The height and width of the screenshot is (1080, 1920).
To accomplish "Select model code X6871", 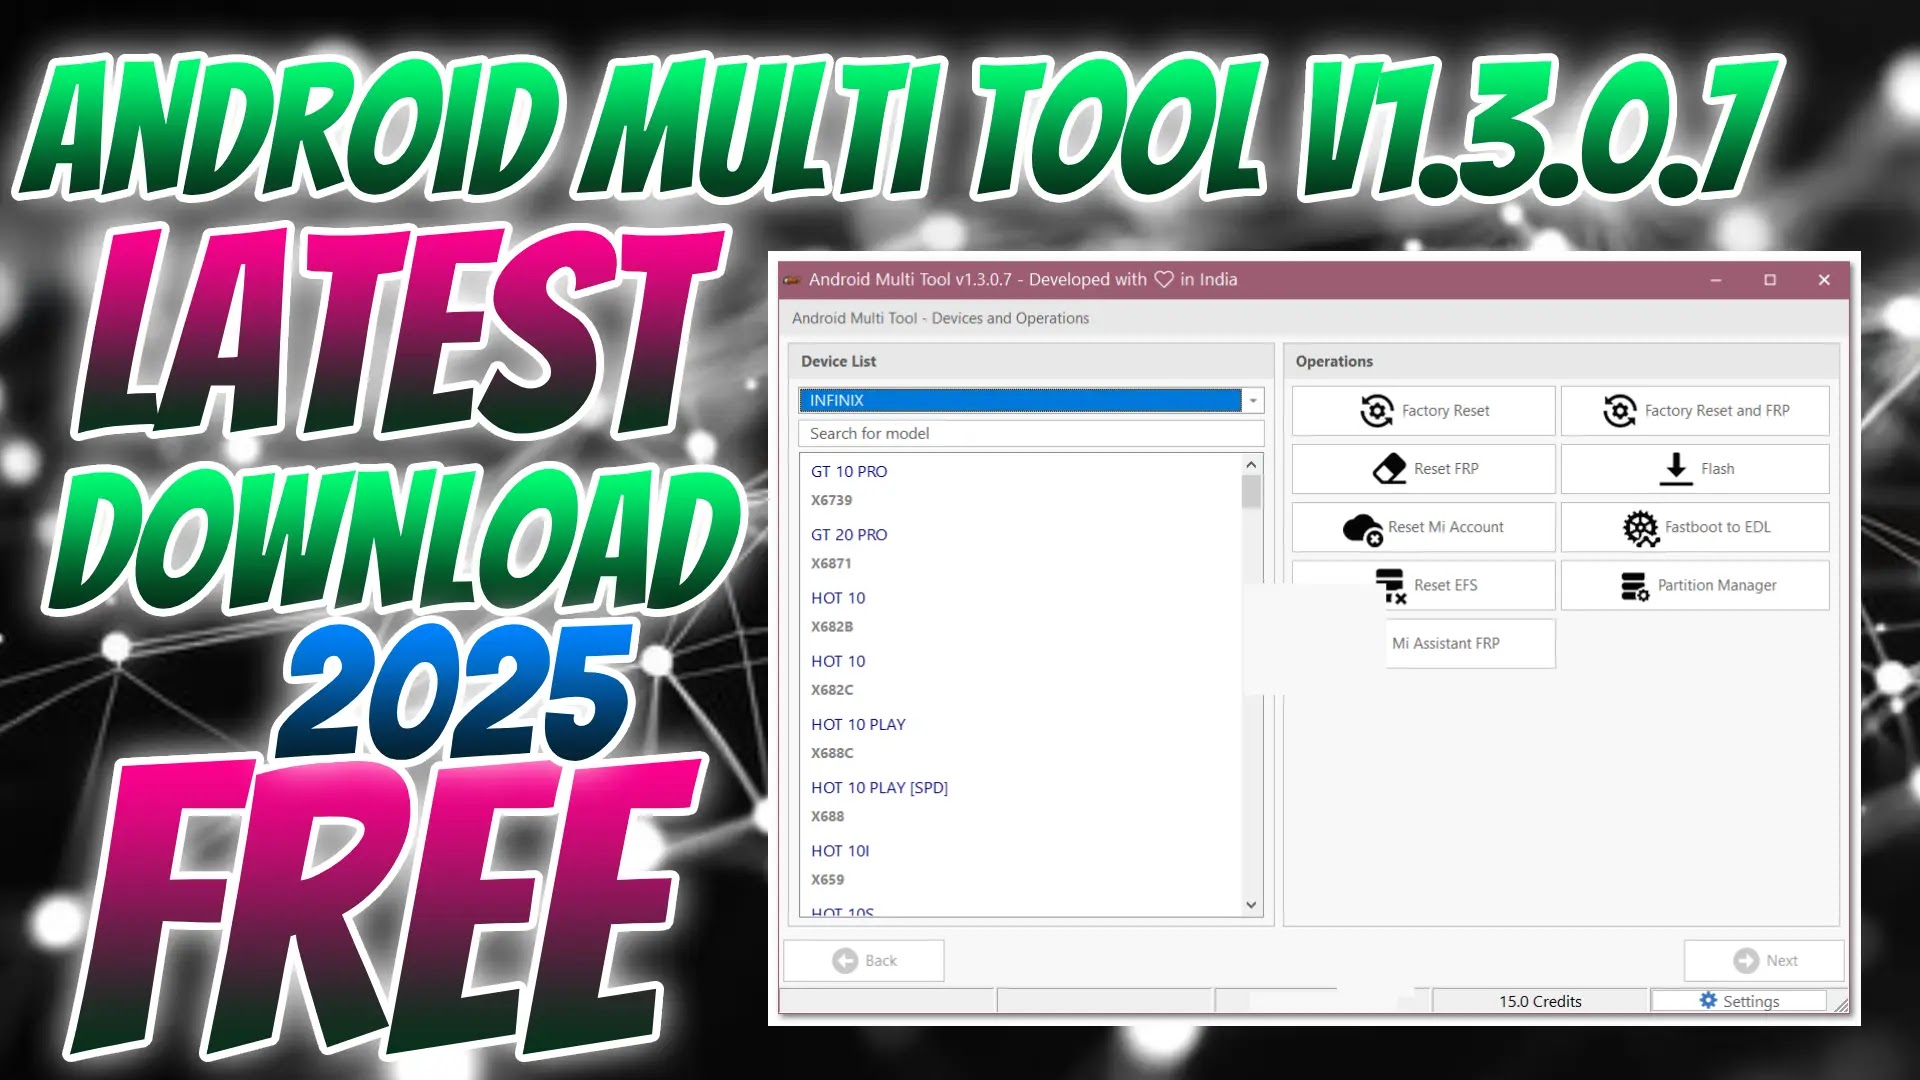I will coord(831,564).
